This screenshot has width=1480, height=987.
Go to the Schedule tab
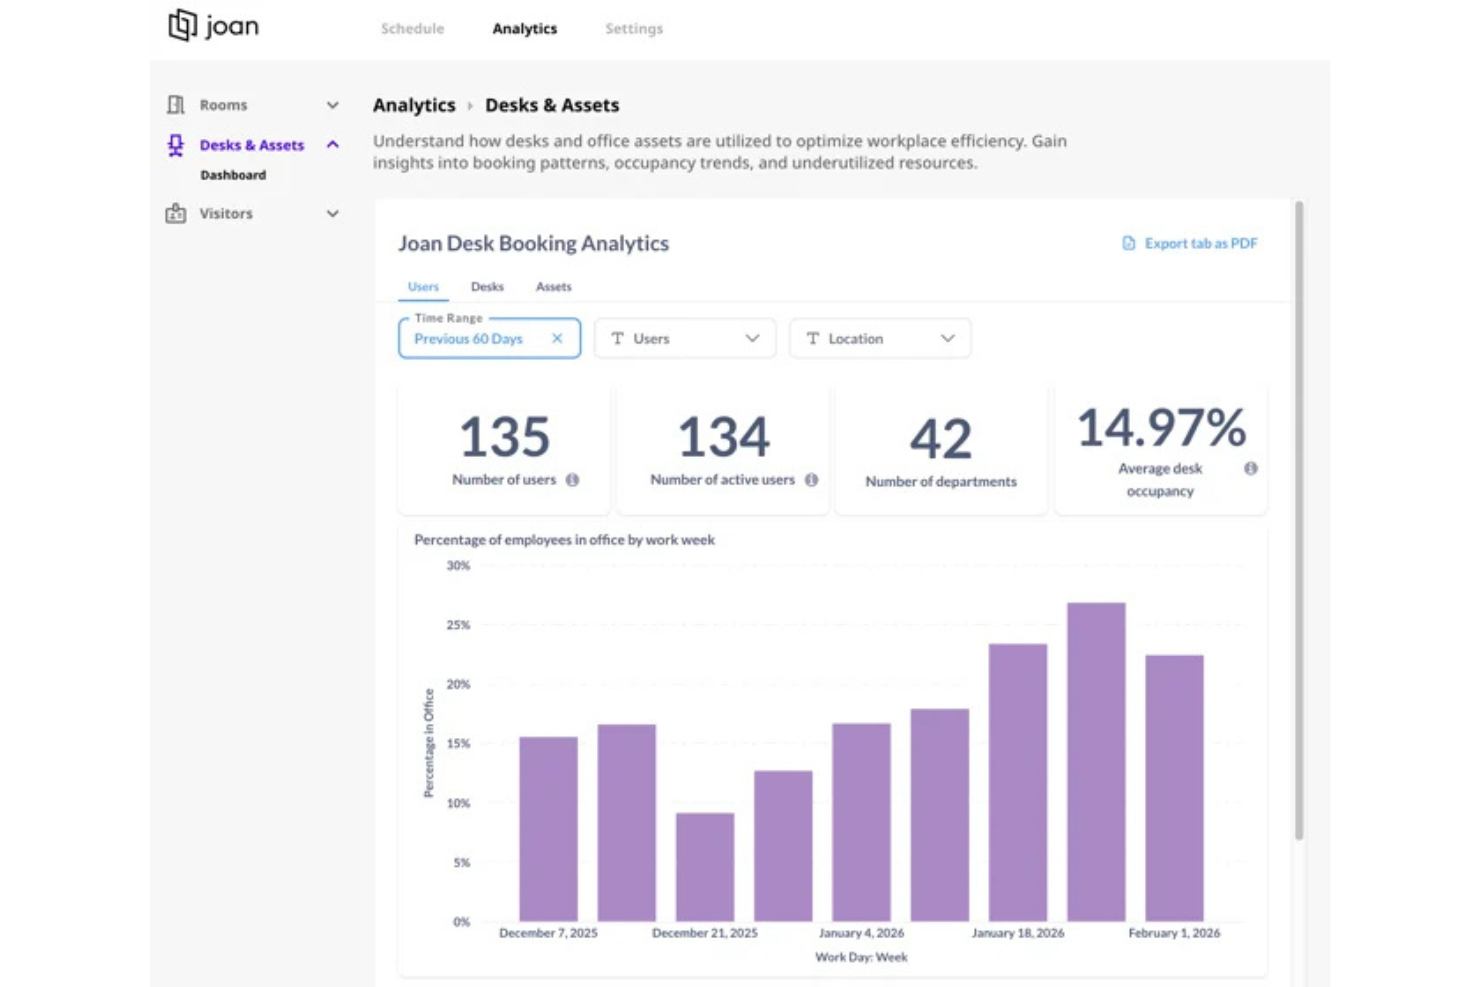412,29
